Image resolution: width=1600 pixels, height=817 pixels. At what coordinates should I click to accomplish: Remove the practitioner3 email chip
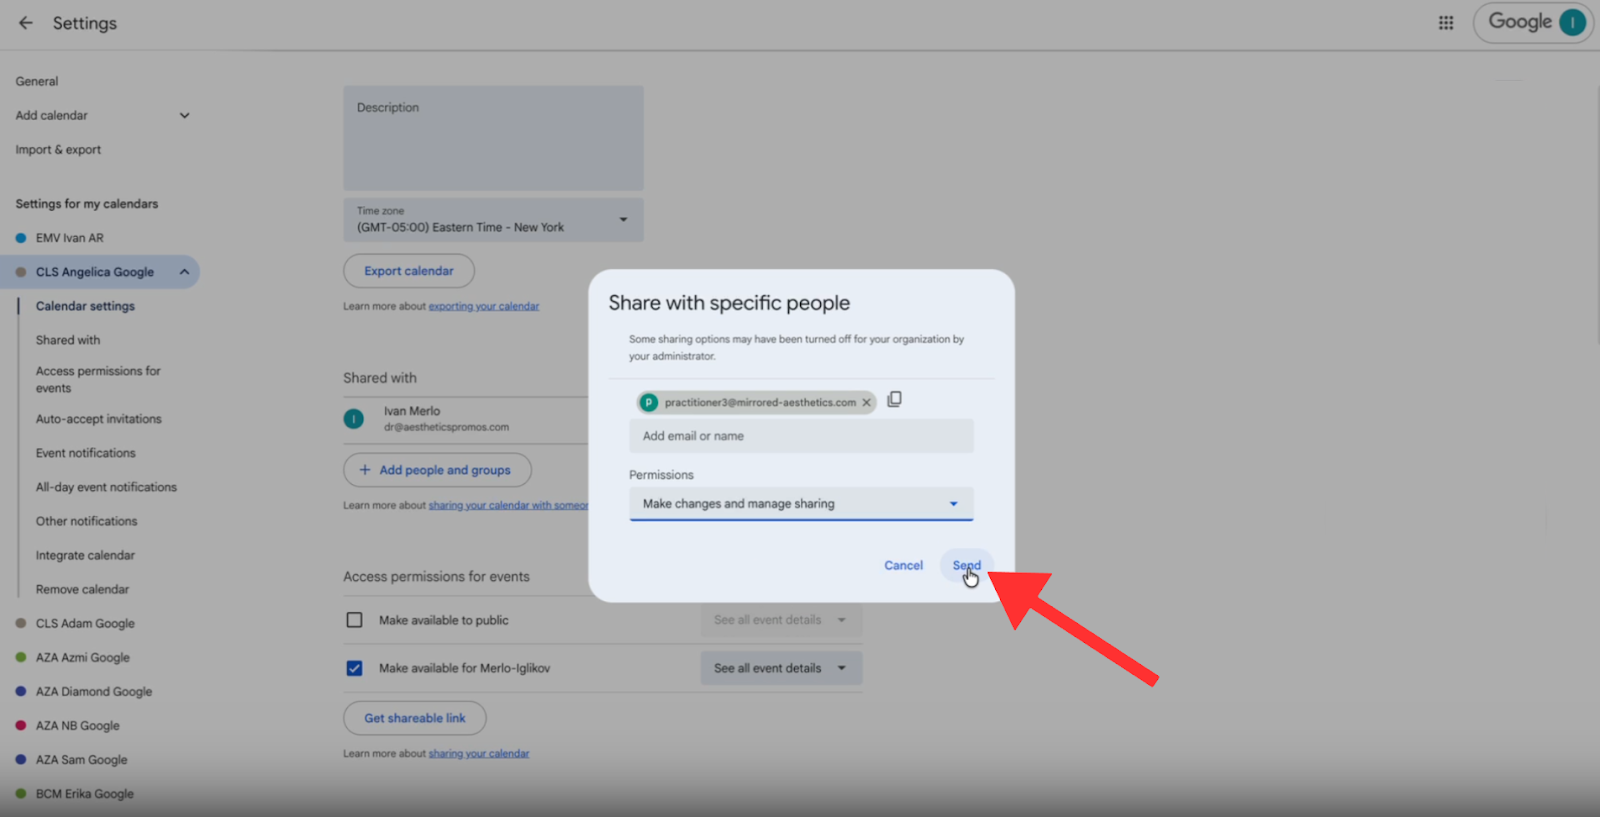click(866, 403)
